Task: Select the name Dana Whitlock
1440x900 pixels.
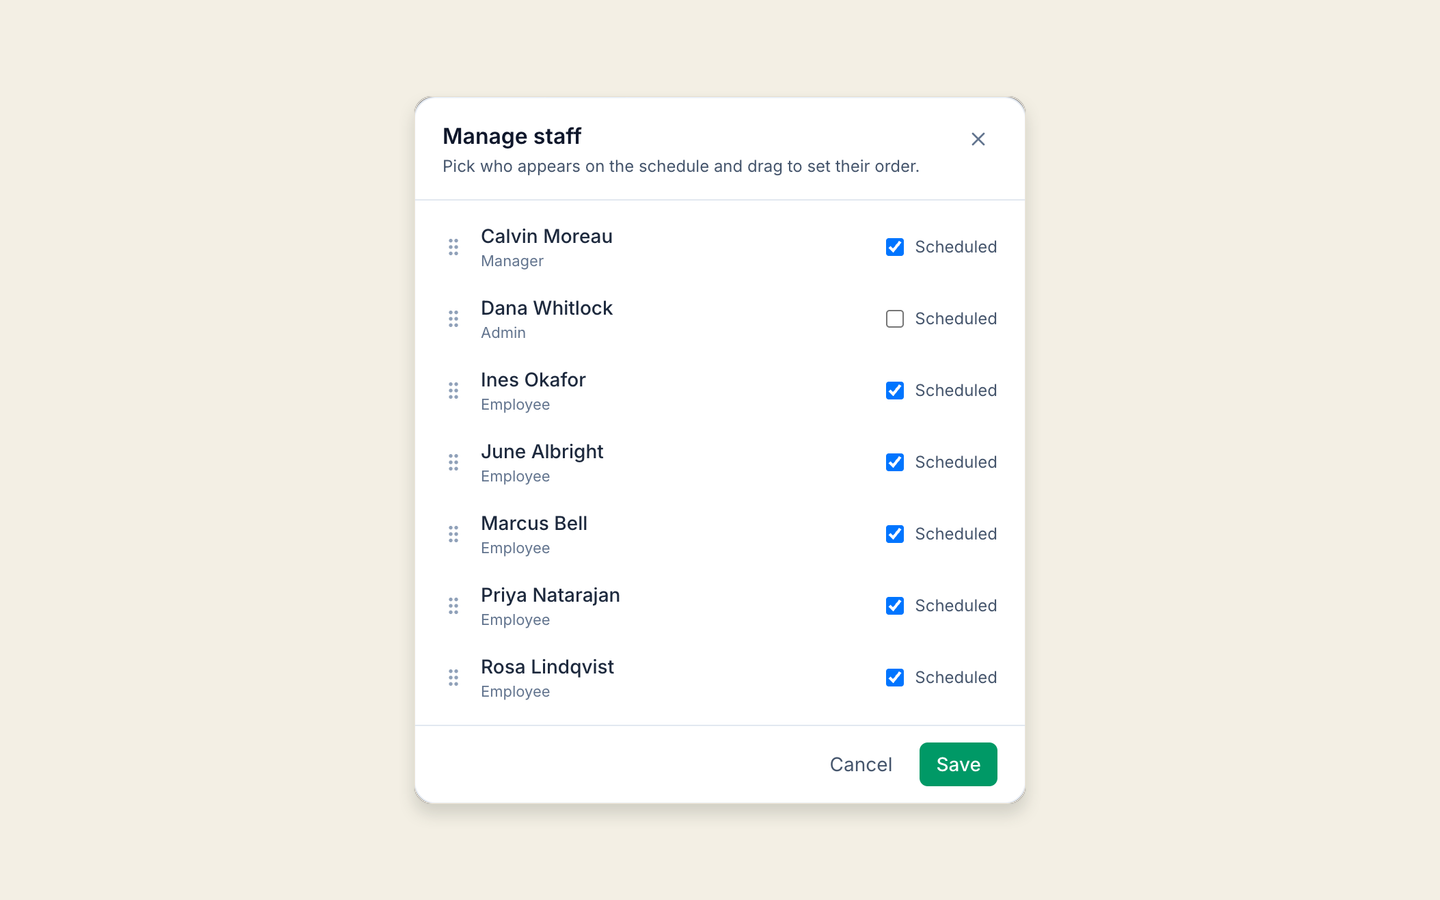Action: (x=547, y=308)
